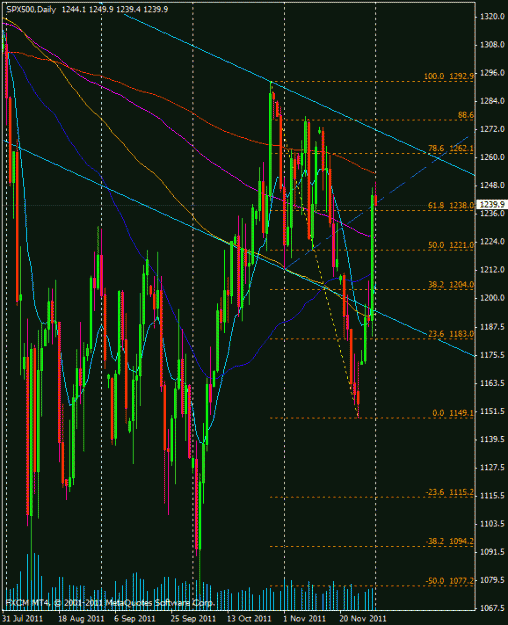
Task: Click the 61.8 1238.0 Fibonacci label
Action: point(451,205)
